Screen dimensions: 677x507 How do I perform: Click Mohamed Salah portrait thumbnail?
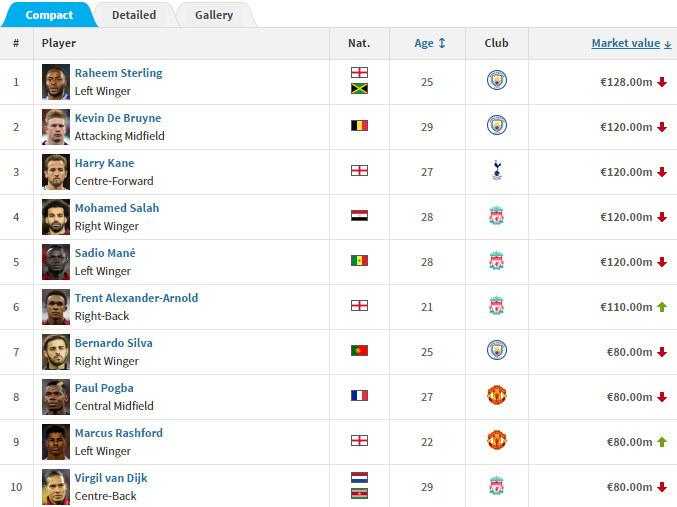point(56,217)
